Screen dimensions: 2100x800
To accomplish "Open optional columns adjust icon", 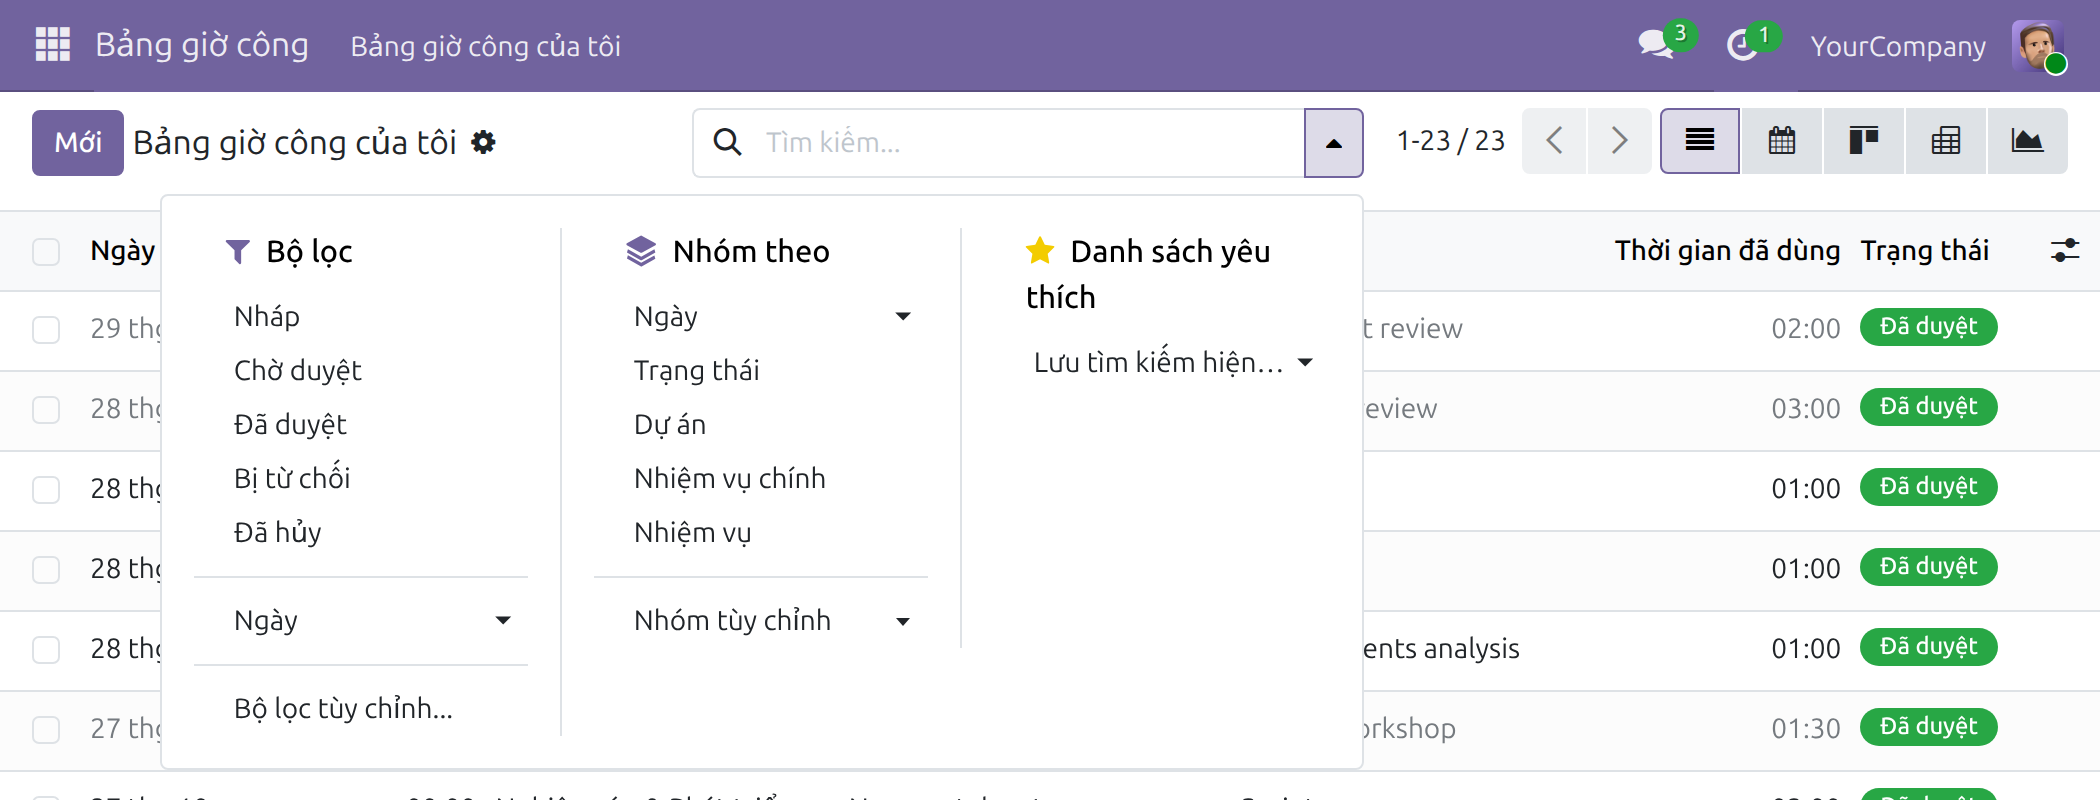I will click(x=2065, y=250).
